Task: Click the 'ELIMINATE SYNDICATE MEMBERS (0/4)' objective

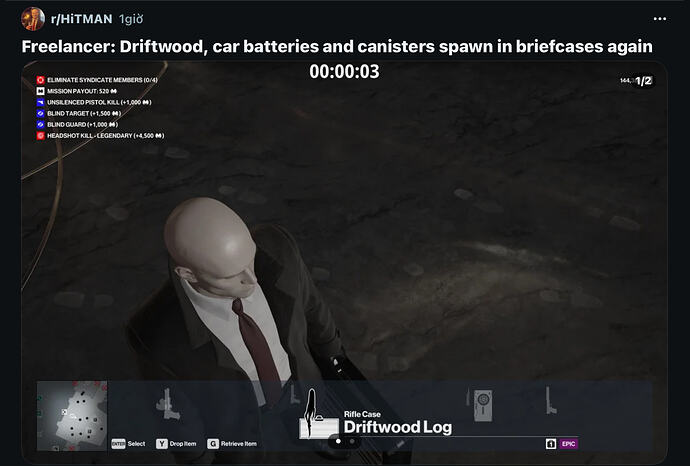Action: [x=102, y=80]
